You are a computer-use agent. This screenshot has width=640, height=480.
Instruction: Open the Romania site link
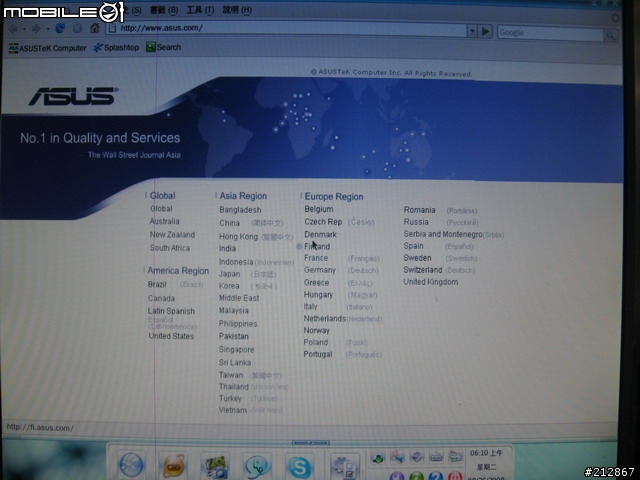(x=419, y=210)
